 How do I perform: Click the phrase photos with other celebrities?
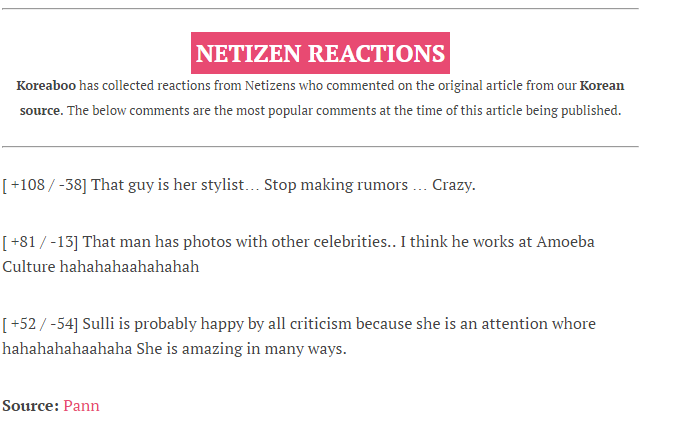pyautogui.click(x=289, y=242)
